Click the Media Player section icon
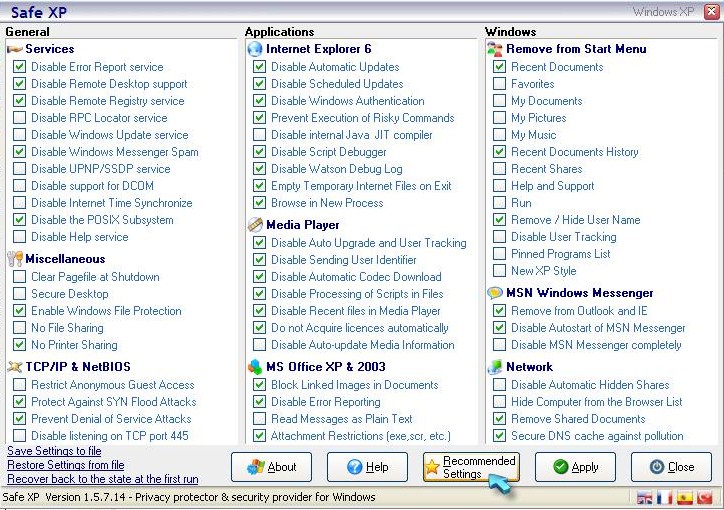The image size is (724, 510). pyautogui.click(x=255, y=225)
